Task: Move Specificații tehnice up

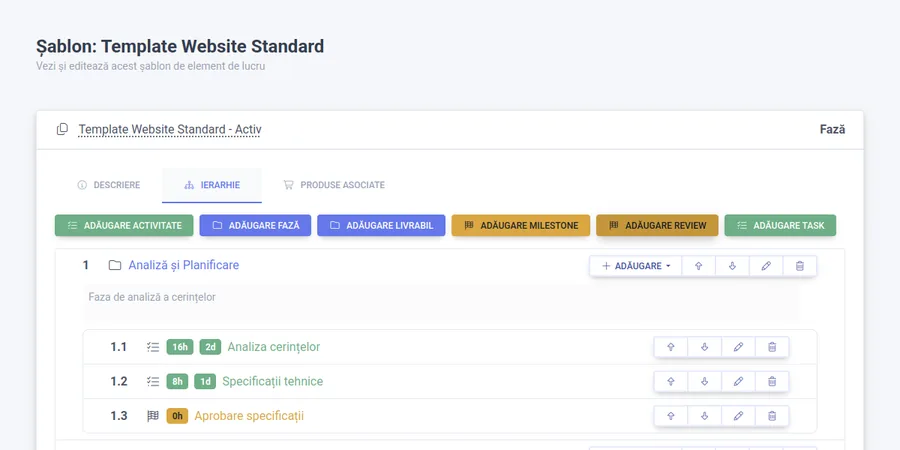Action: 670,382
